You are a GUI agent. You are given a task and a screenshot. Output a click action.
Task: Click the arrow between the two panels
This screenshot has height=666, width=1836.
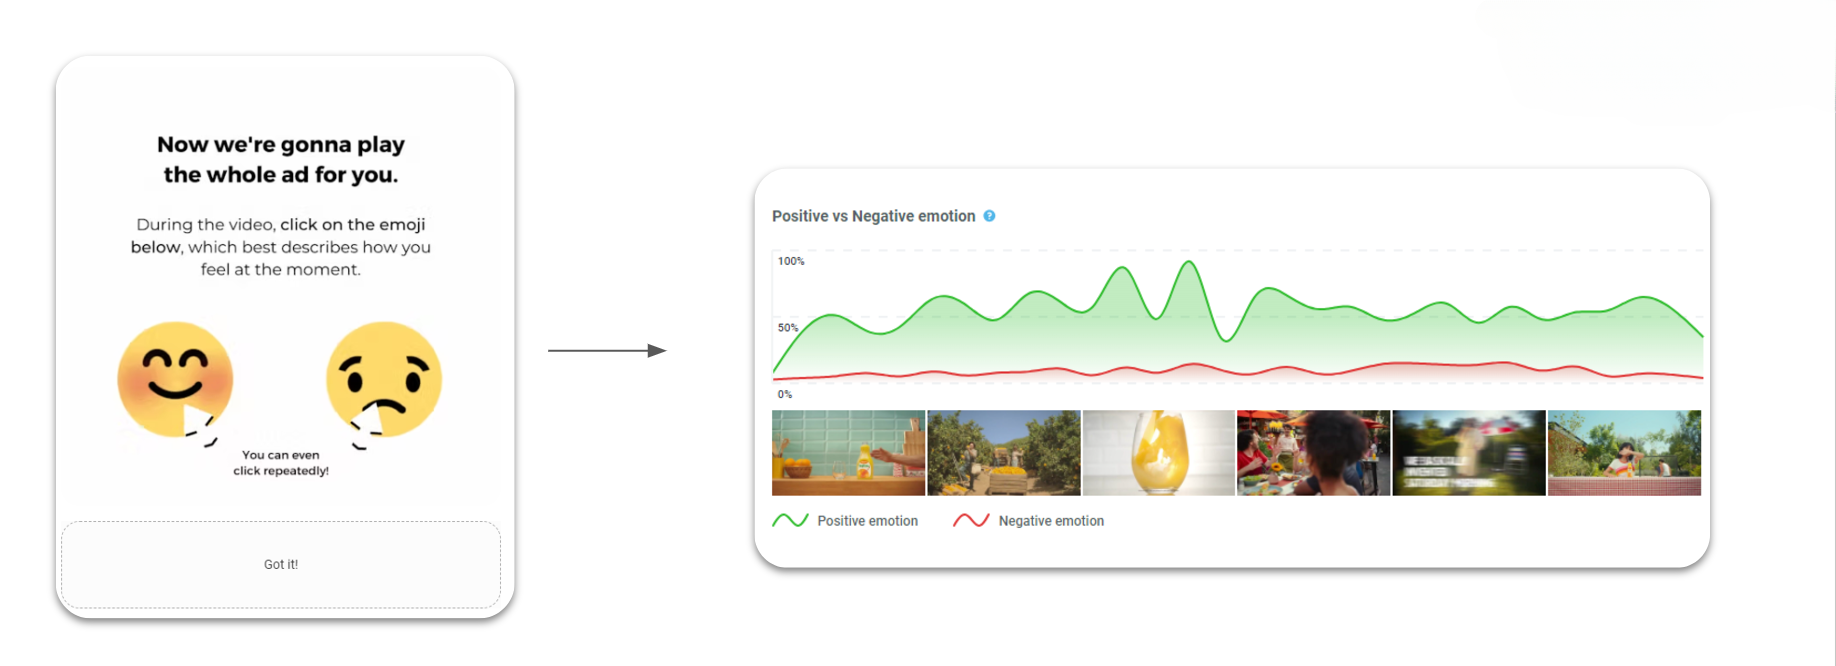[x=607, y=350]
